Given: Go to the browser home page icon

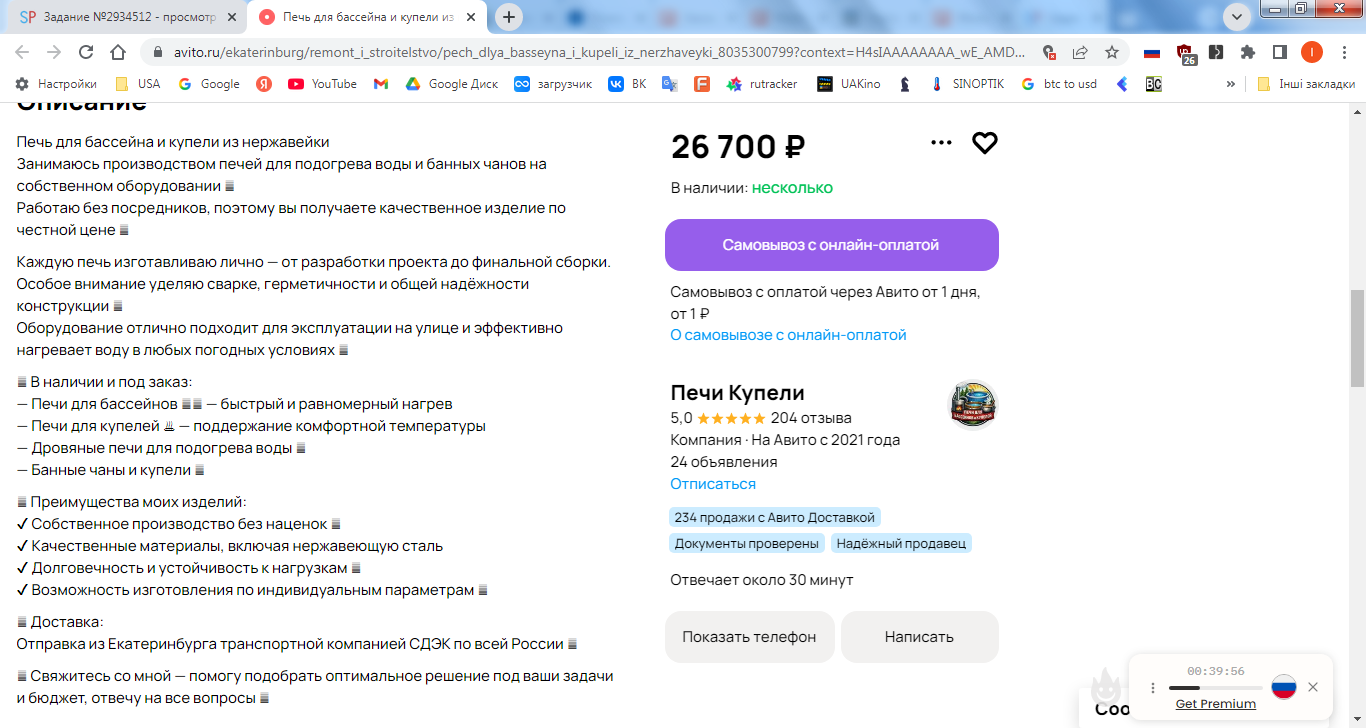Looking at the screenshot, I should [118, 52].
